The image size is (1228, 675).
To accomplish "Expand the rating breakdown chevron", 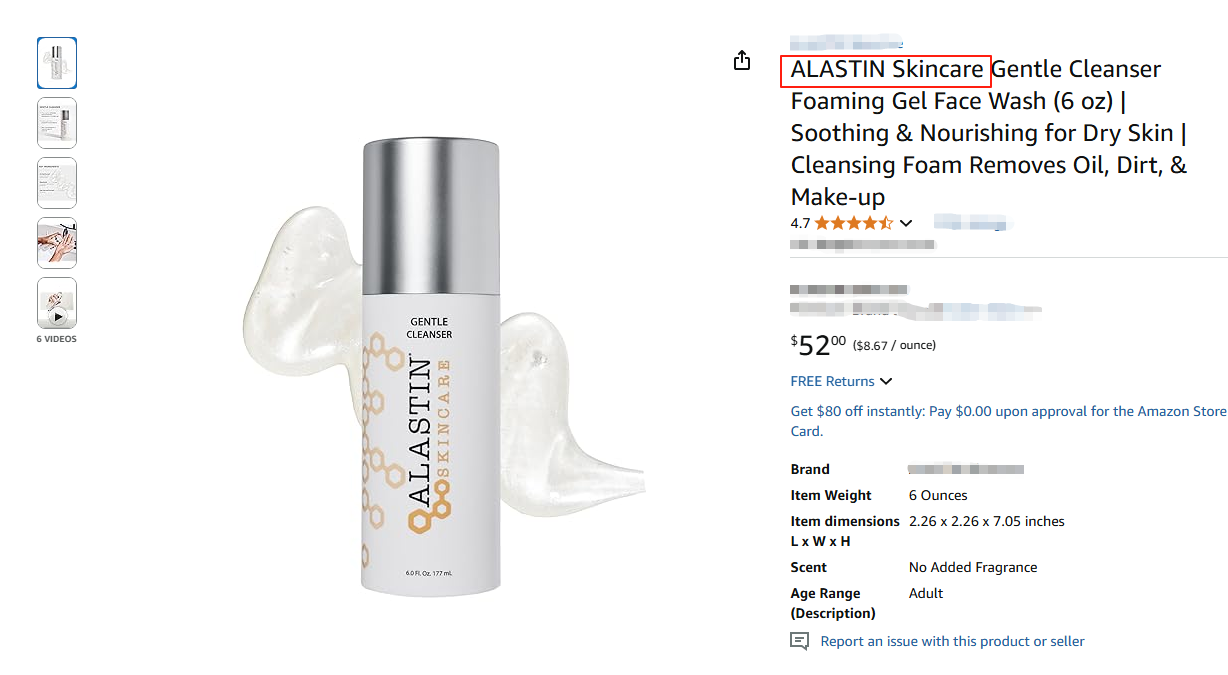I will [x=906, y=223].
